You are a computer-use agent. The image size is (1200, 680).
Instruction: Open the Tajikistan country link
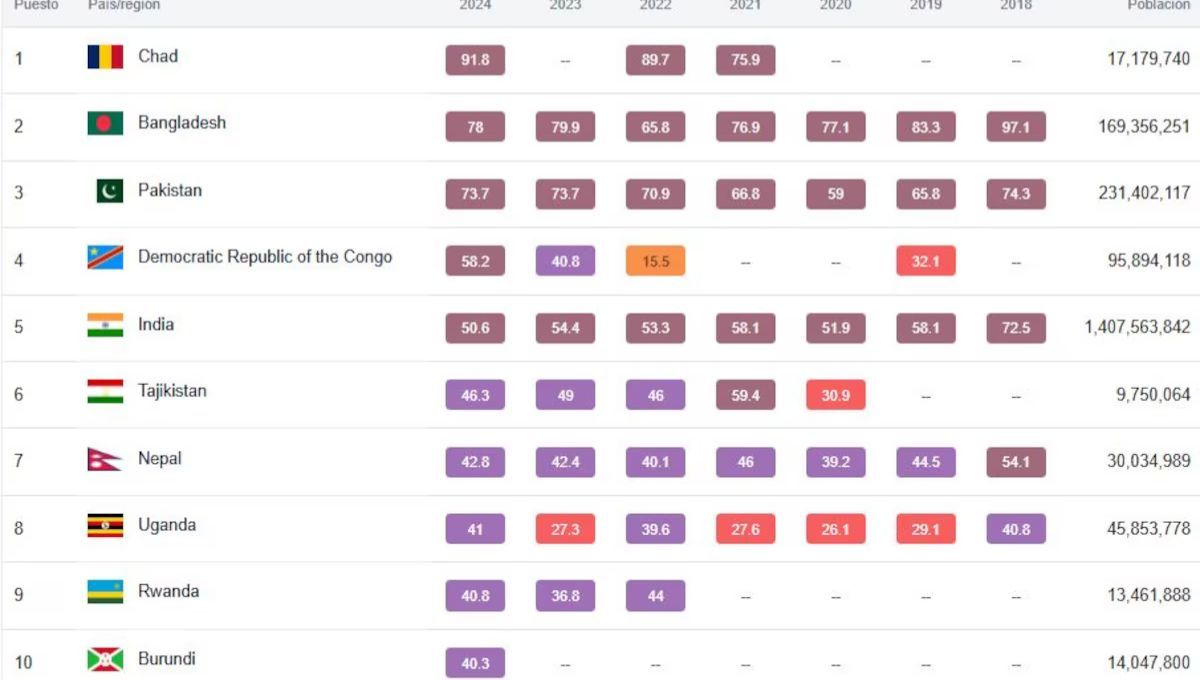pos(172,391)
